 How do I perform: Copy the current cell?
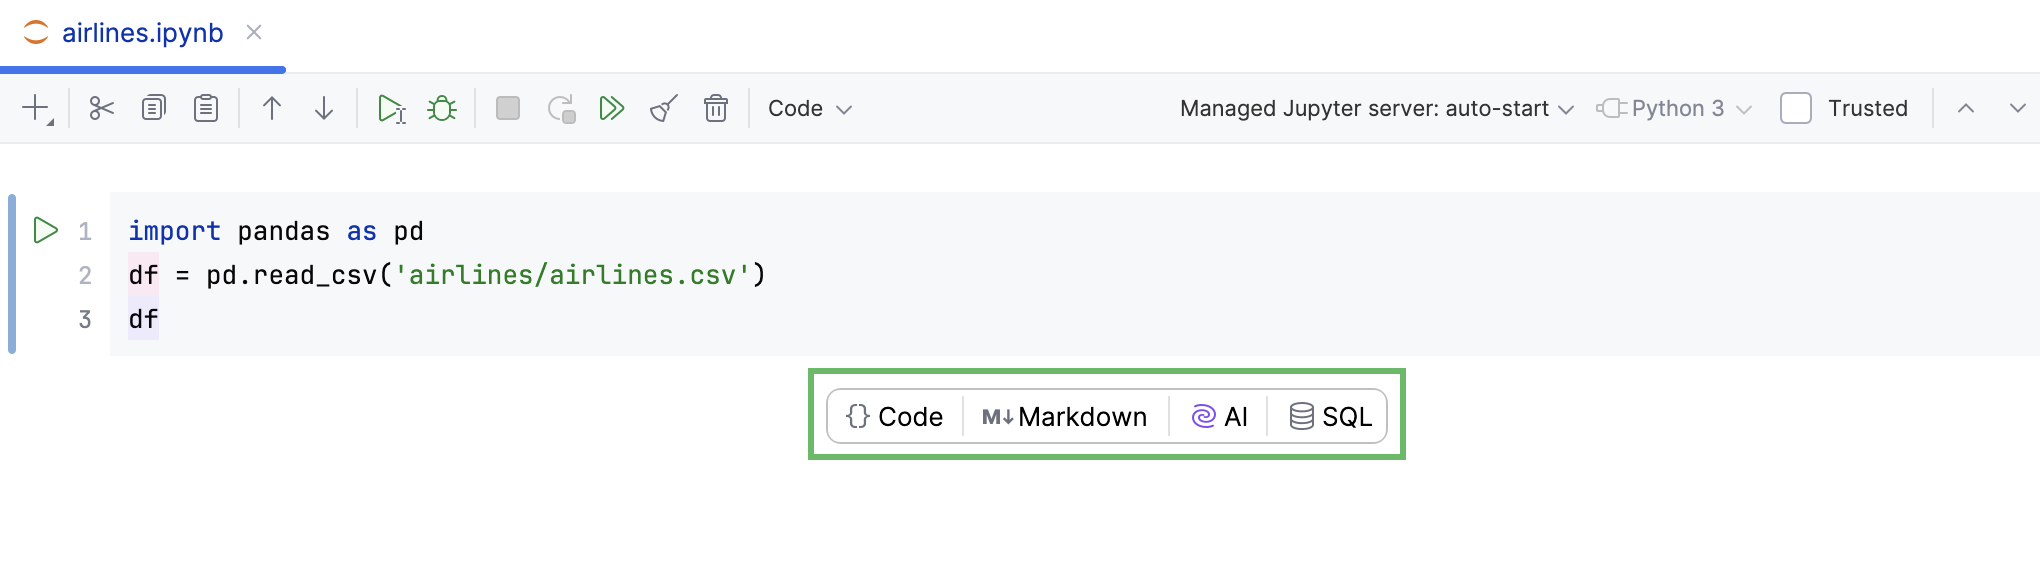(x=153, y=107)
